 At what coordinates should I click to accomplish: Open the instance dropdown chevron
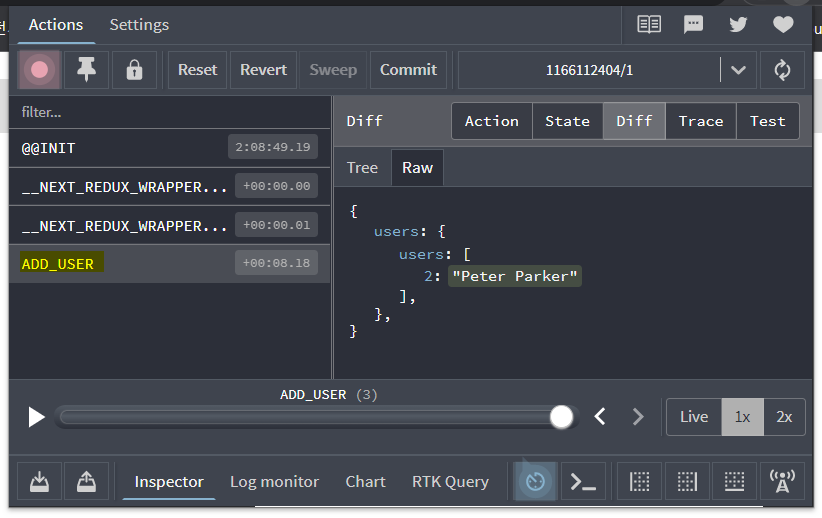[x=738, y=70]
